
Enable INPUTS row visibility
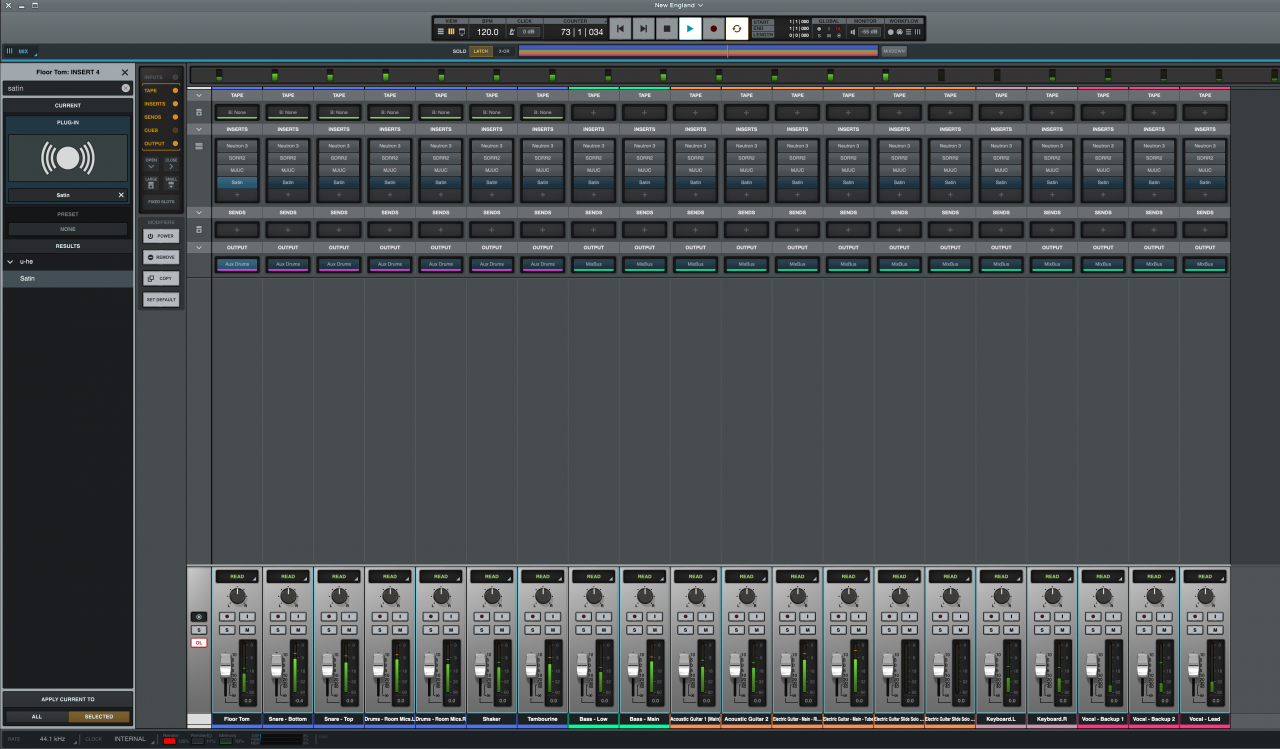click(x=161, y=77)
